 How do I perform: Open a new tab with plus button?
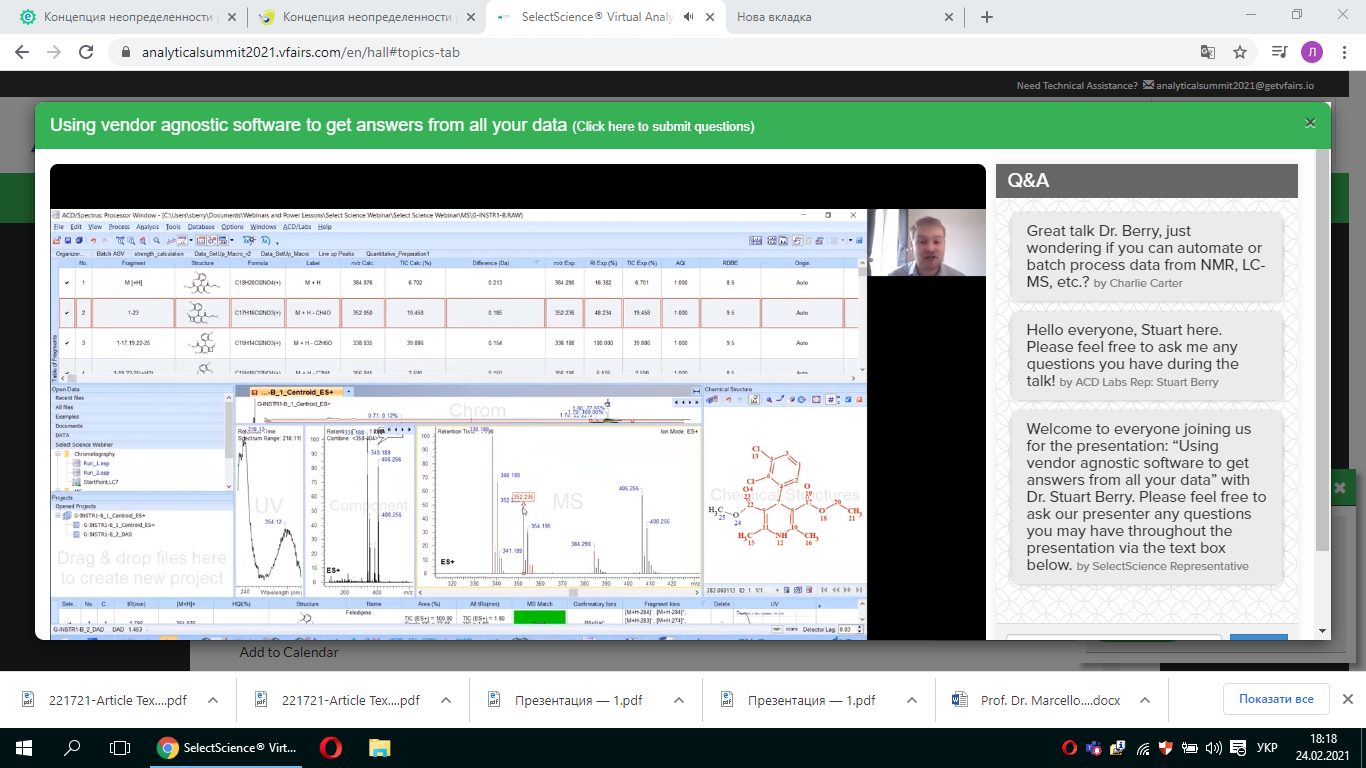point(987,17)
